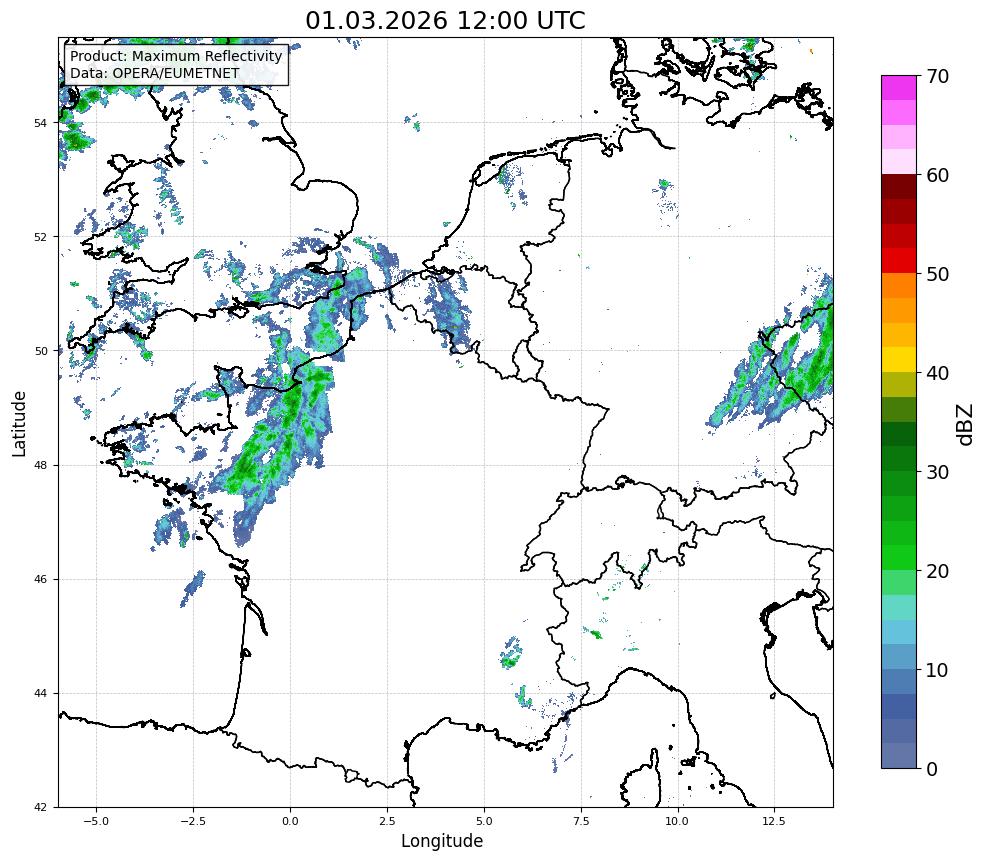Click the title "01.03.2026 12:00 UTC"
This screenshot has width=985, height=860.
[445, 21]
